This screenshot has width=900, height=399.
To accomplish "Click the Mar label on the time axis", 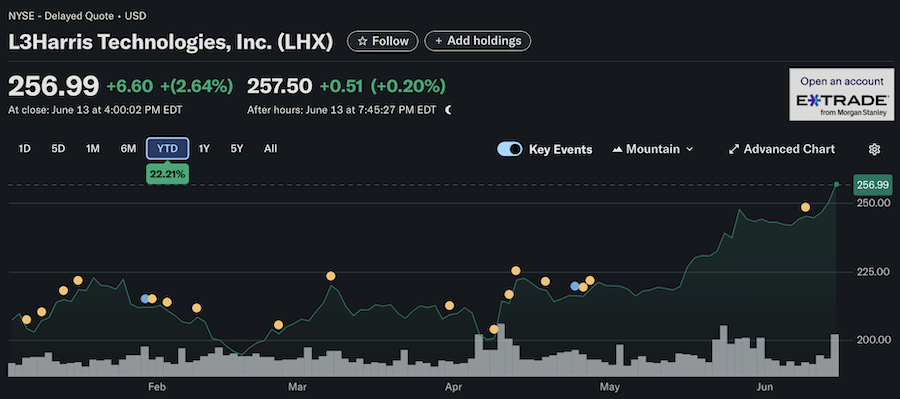I will click(298, 387).
